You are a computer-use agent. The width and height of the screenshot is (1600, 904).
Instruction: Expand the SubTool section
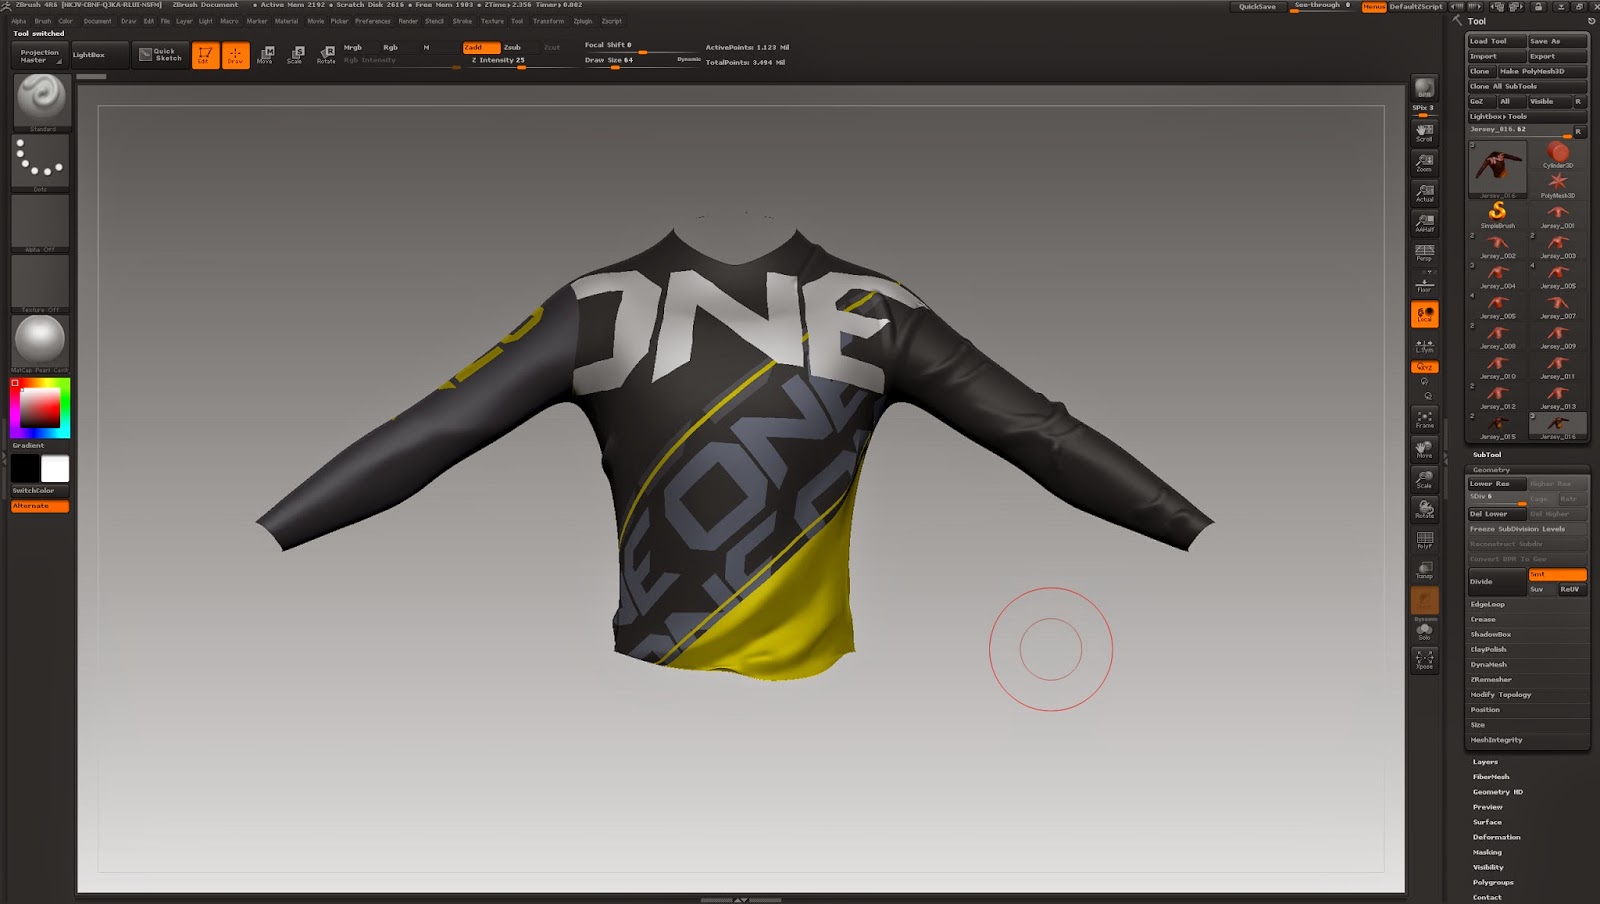1487,454
